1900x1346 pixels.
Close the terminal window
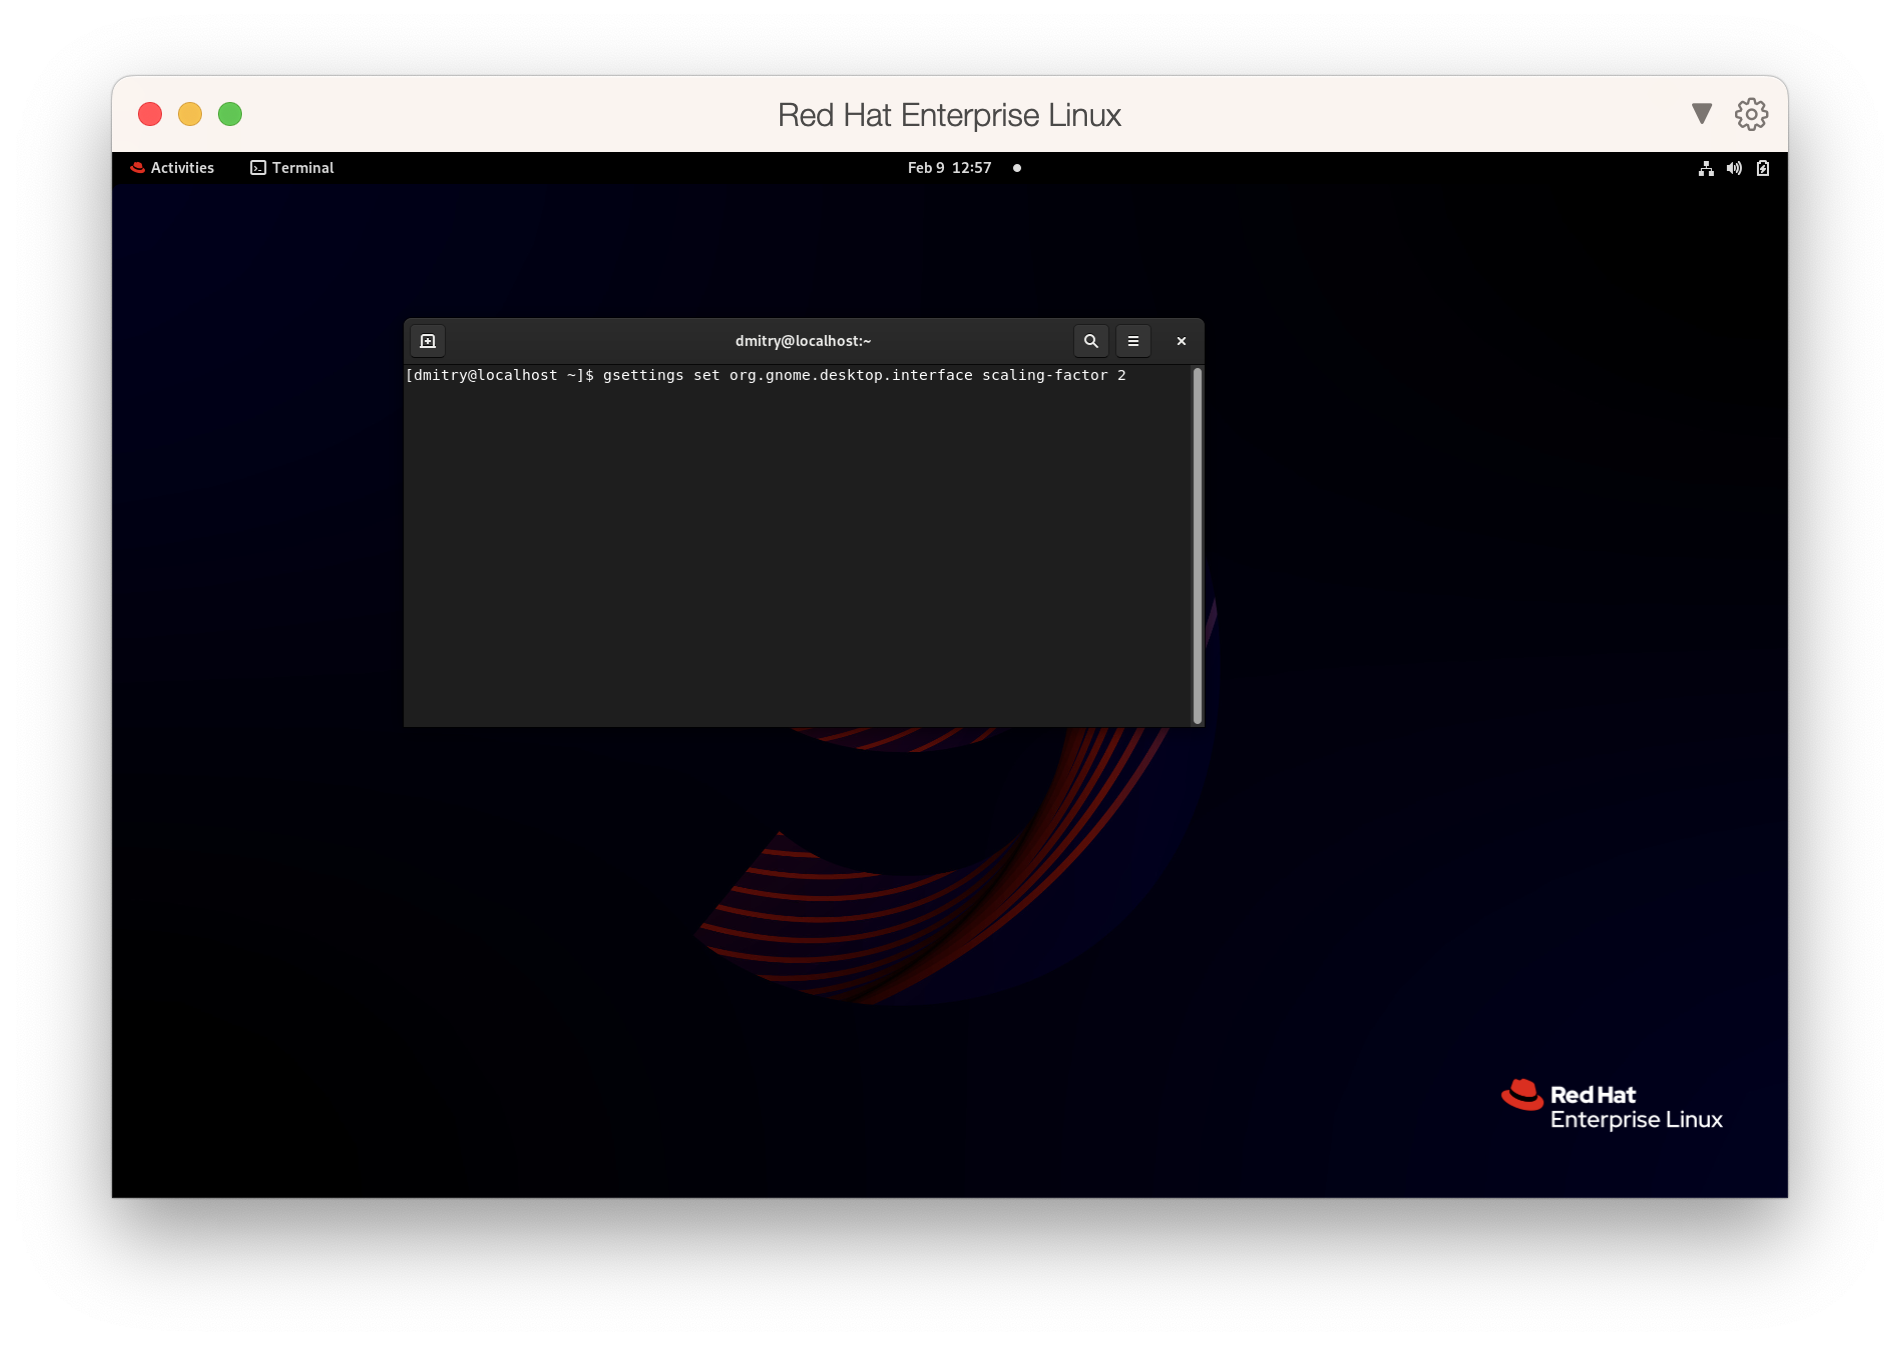coord(1181,341)
